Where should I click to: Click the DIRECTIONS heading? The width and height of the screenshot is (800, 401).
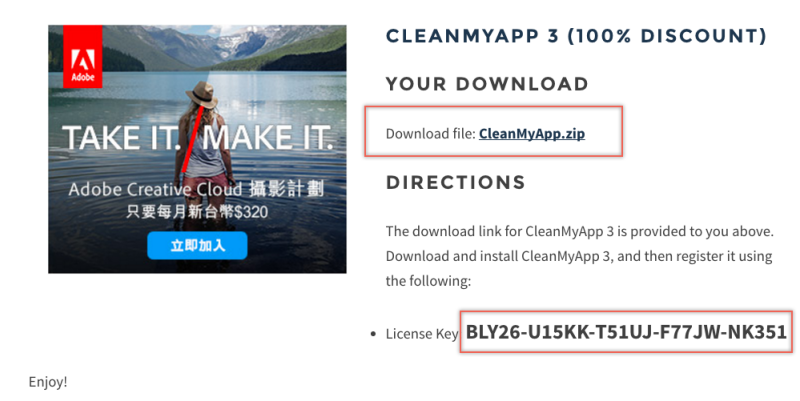click(456, 182)
